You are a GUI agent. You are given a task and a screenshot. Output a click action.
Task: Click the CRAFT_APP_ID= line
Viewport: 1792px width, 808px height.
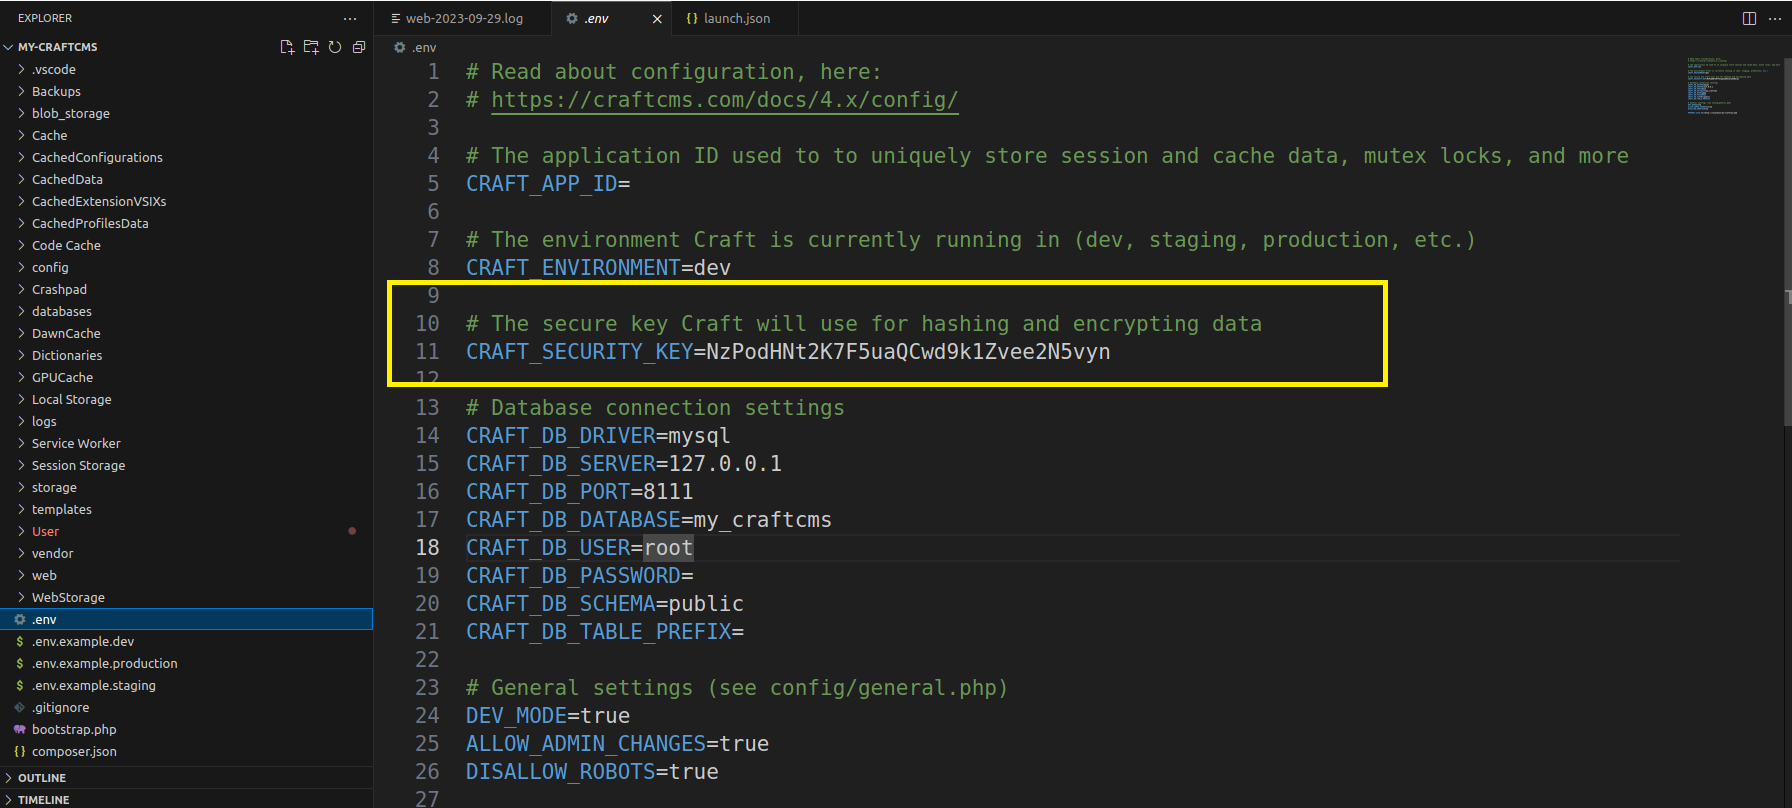coord(548,184)
